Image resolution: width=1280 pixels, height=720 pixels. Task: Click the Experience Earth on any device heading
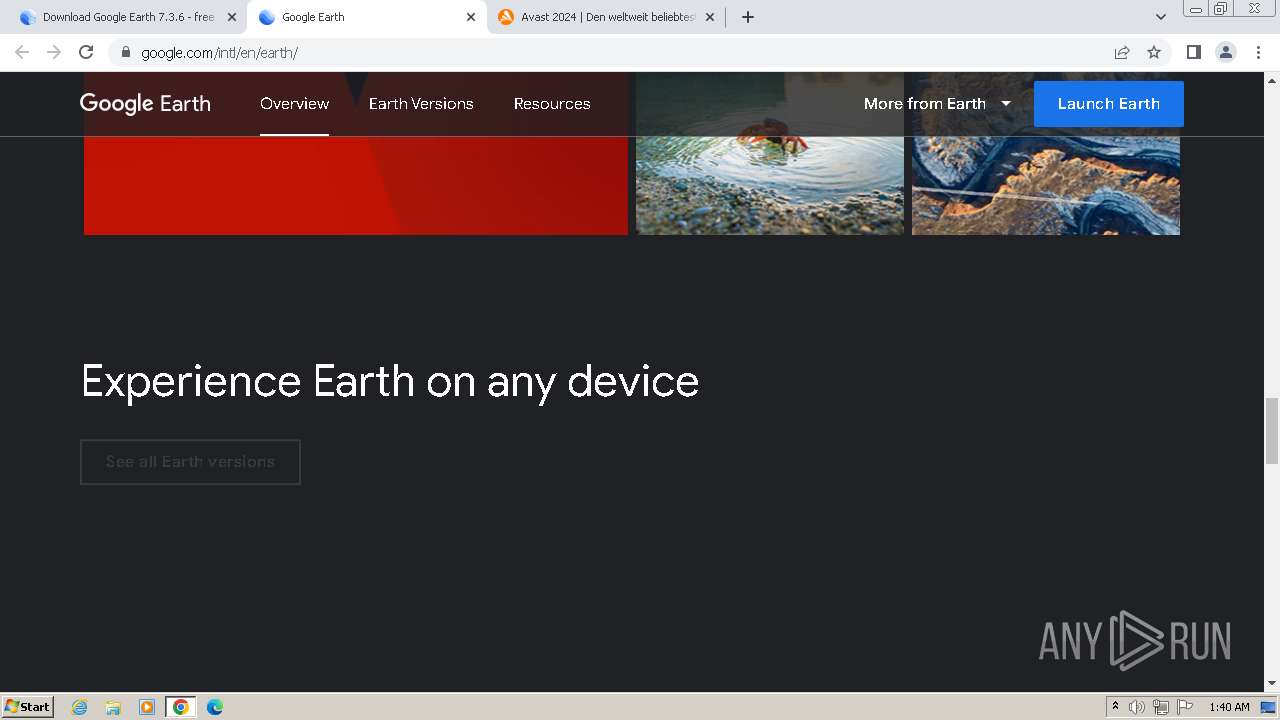tap(390, 382)
